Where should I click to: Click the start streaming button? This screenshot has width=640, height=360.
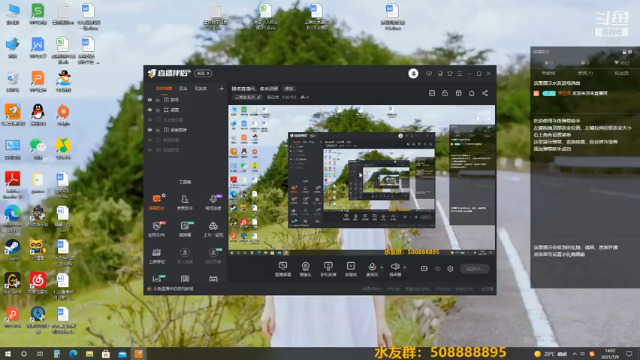click(475, 269)
